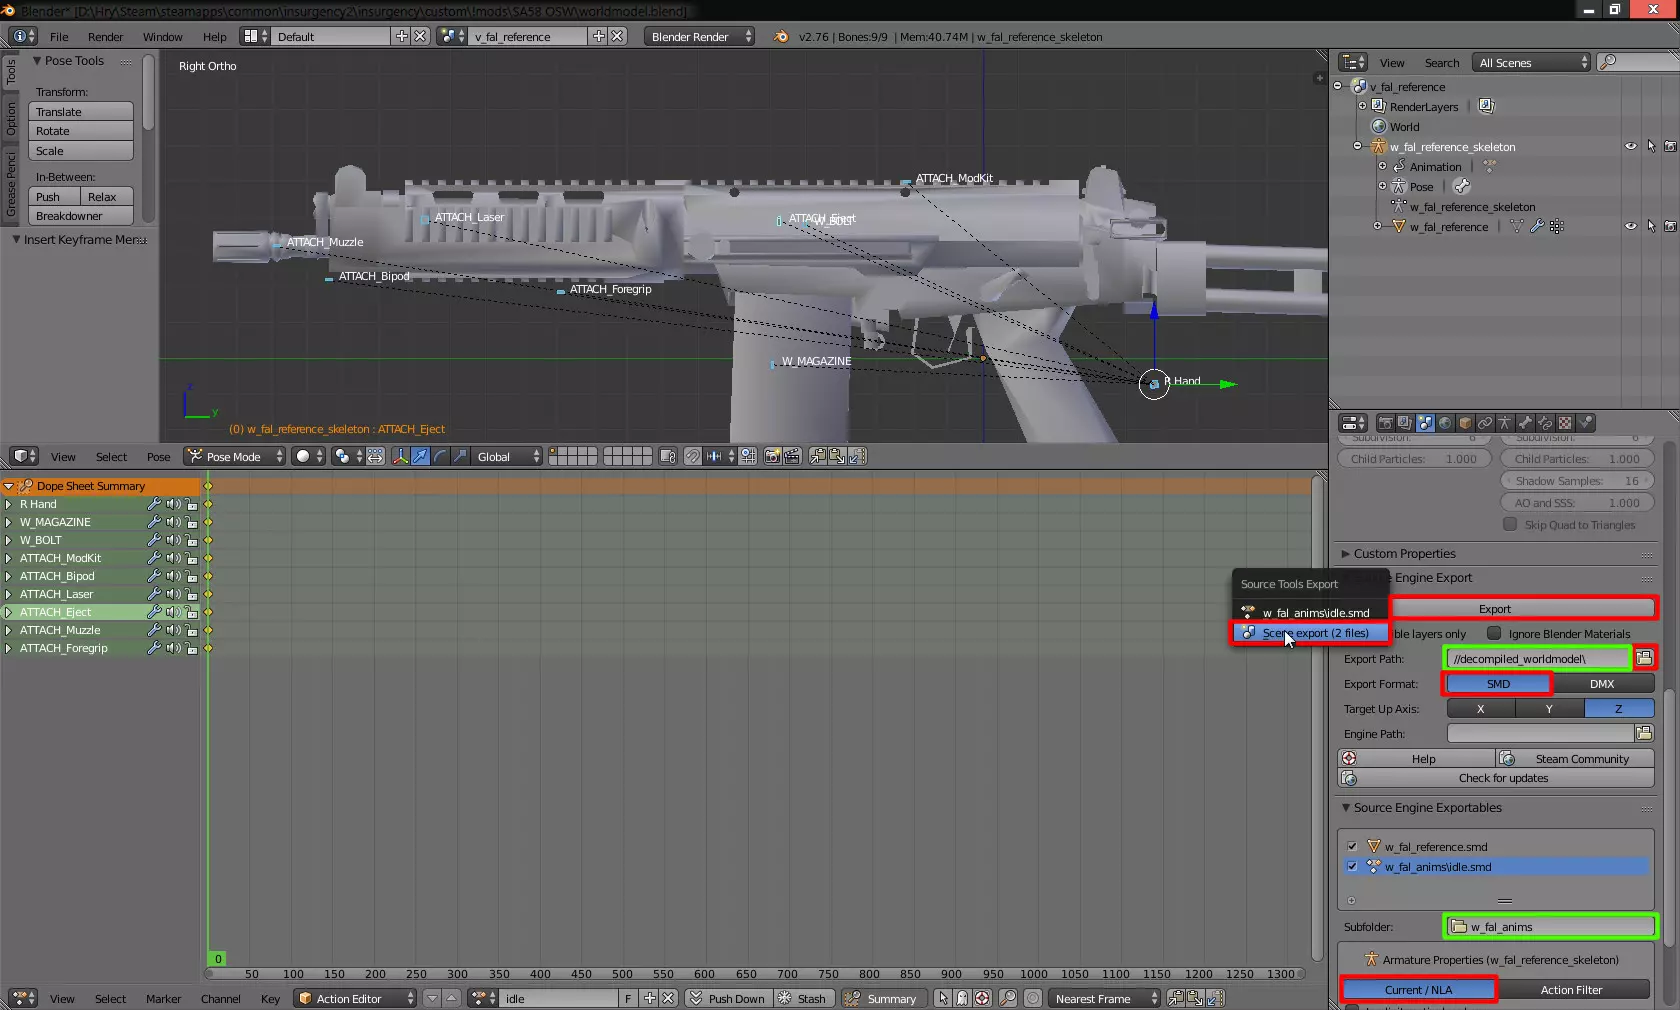Screen dimensions: 1680x1010
Task: Adjust the Shadow Samples value slider
Action: [x=1576, y=481]
